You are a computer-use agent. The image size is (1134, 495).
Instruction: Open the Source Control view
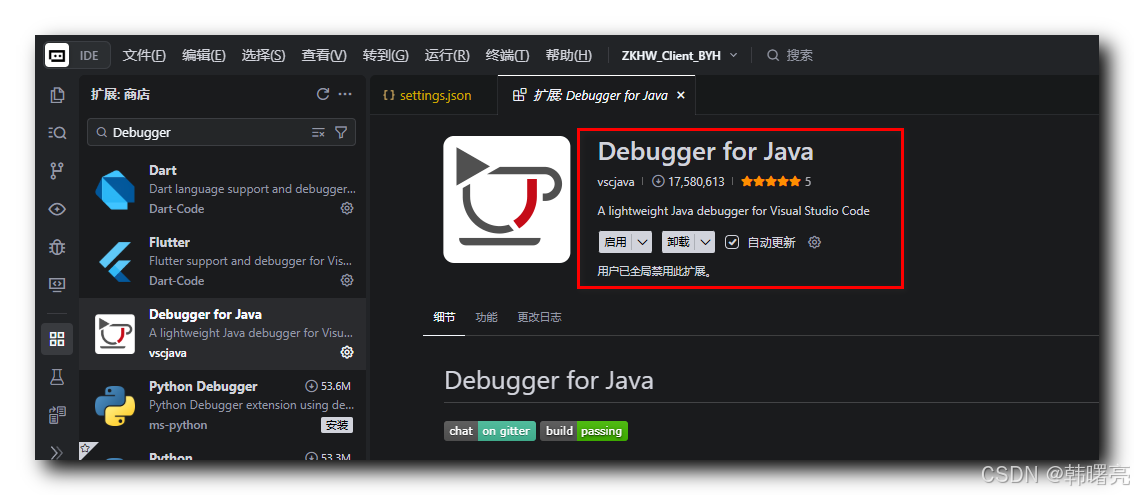tap(57, 171)
